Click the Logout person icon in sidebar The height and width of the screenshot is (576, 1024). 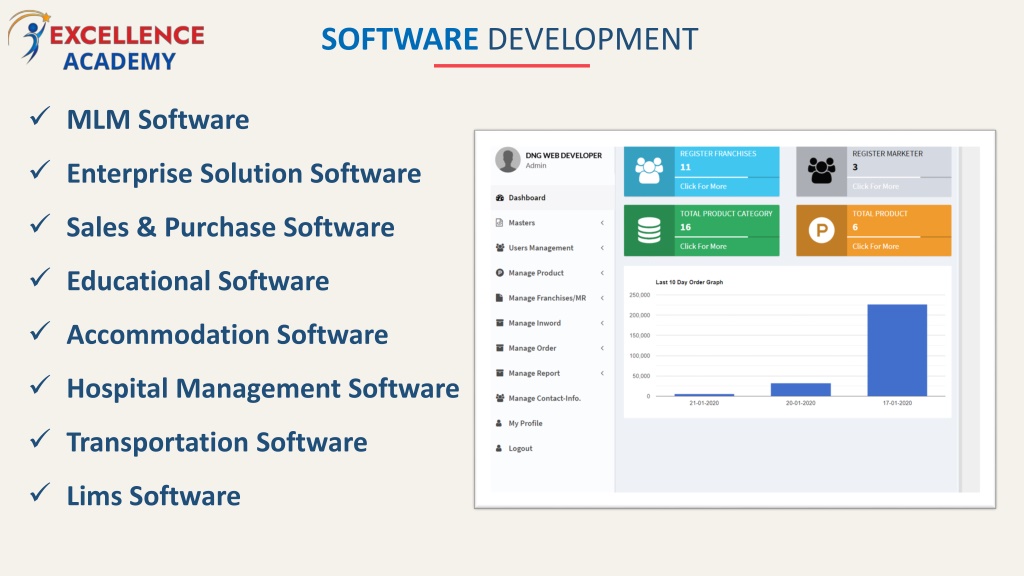pos(499,448)
